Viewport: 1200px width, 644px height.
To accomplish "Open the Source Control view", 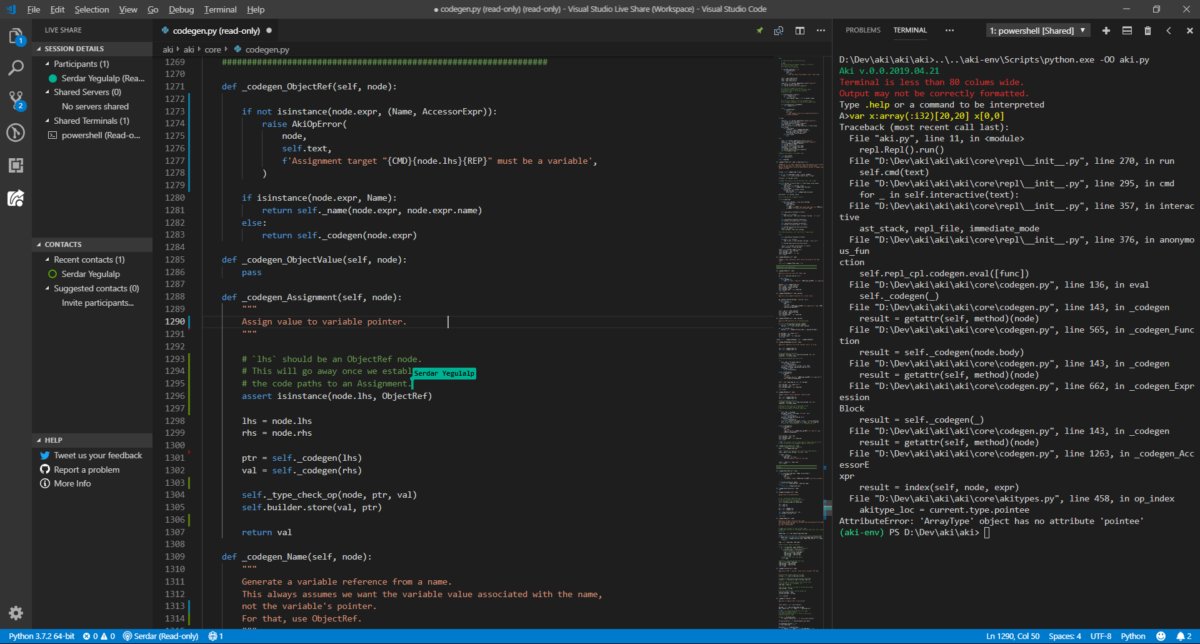I will 16,100.
